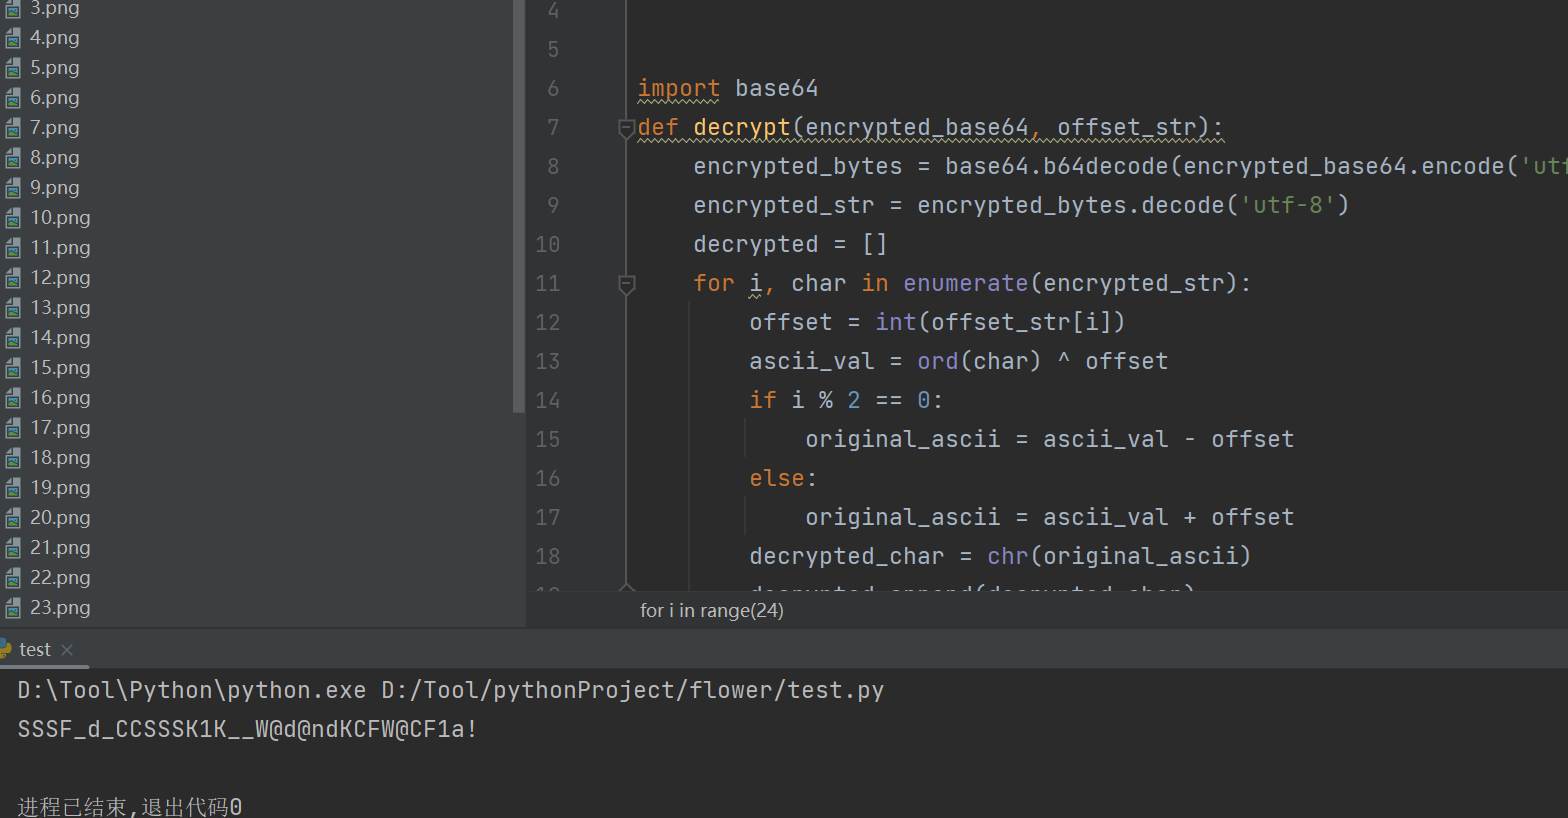
Task: Click the test.py path in console
Action: click(x=633, y=690)
